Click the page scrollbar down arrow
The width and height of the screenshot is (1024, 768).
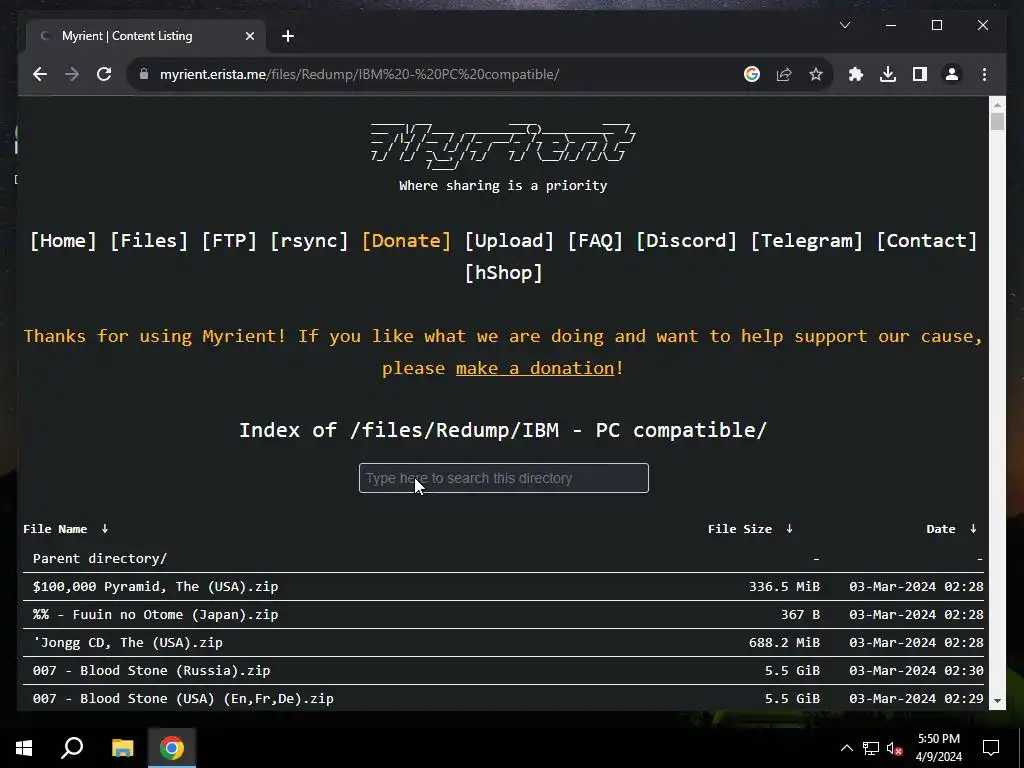(x=997, y=701)
